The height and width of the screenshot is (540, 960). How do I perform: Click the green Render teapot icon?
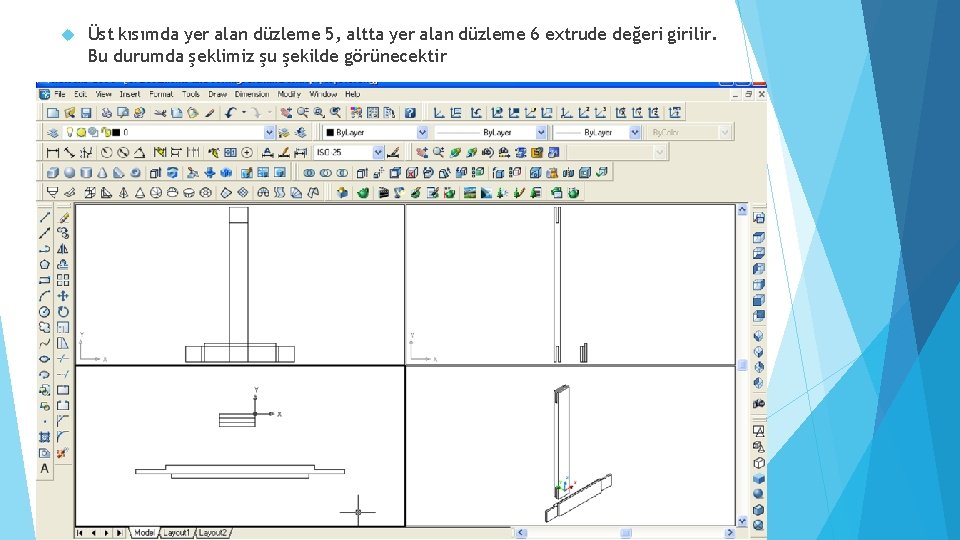(363, 193)
